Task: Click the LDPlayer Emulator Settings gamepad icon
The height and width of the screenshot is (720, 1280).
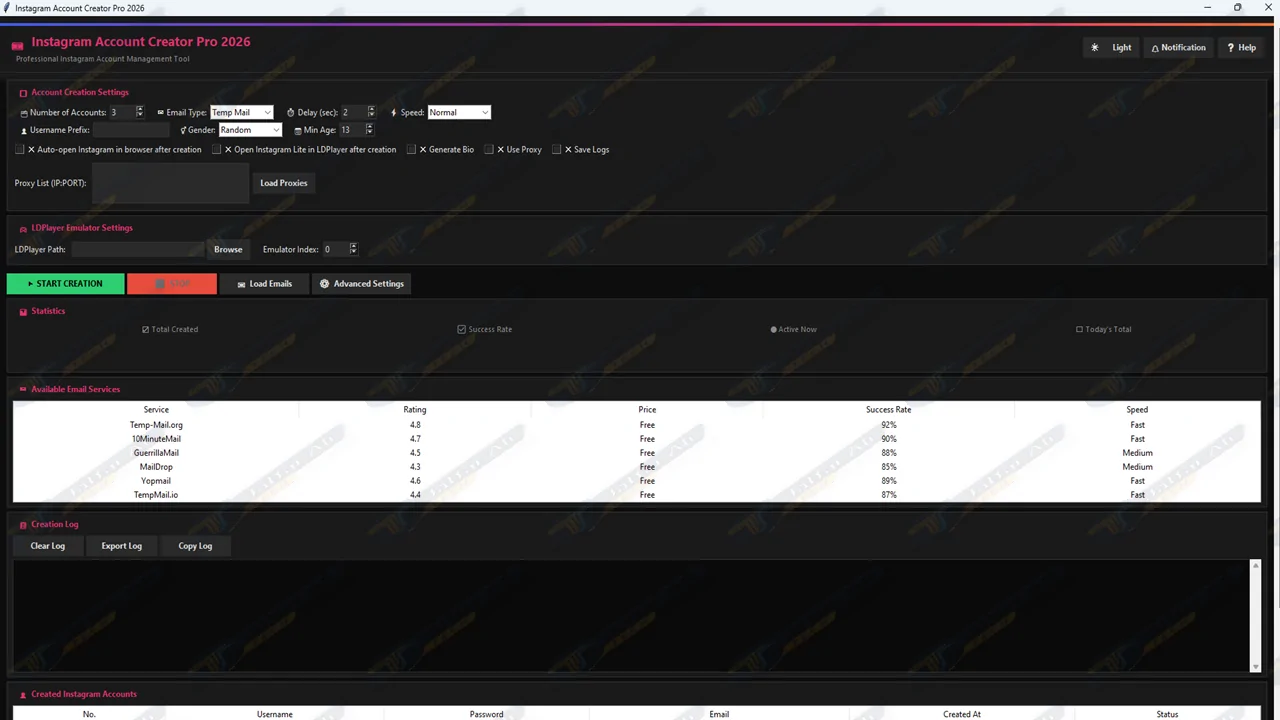Action: [x=23, y=229]
